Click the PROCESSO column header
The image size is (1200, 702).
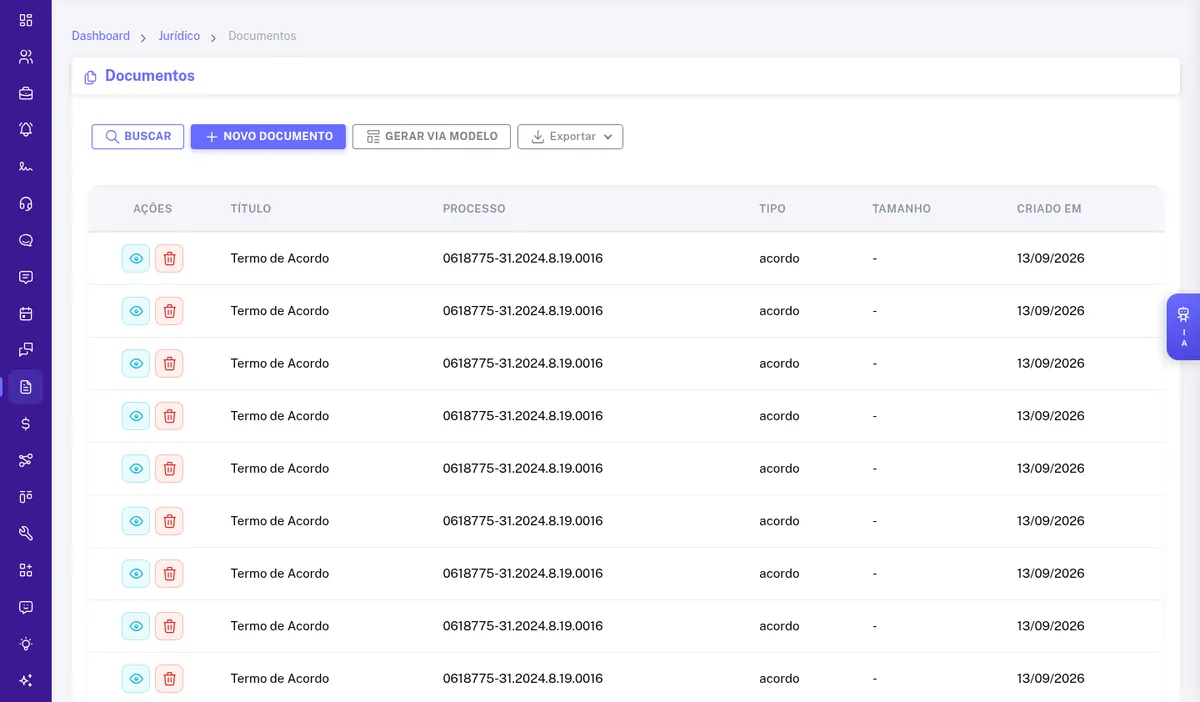click(474, 209)
